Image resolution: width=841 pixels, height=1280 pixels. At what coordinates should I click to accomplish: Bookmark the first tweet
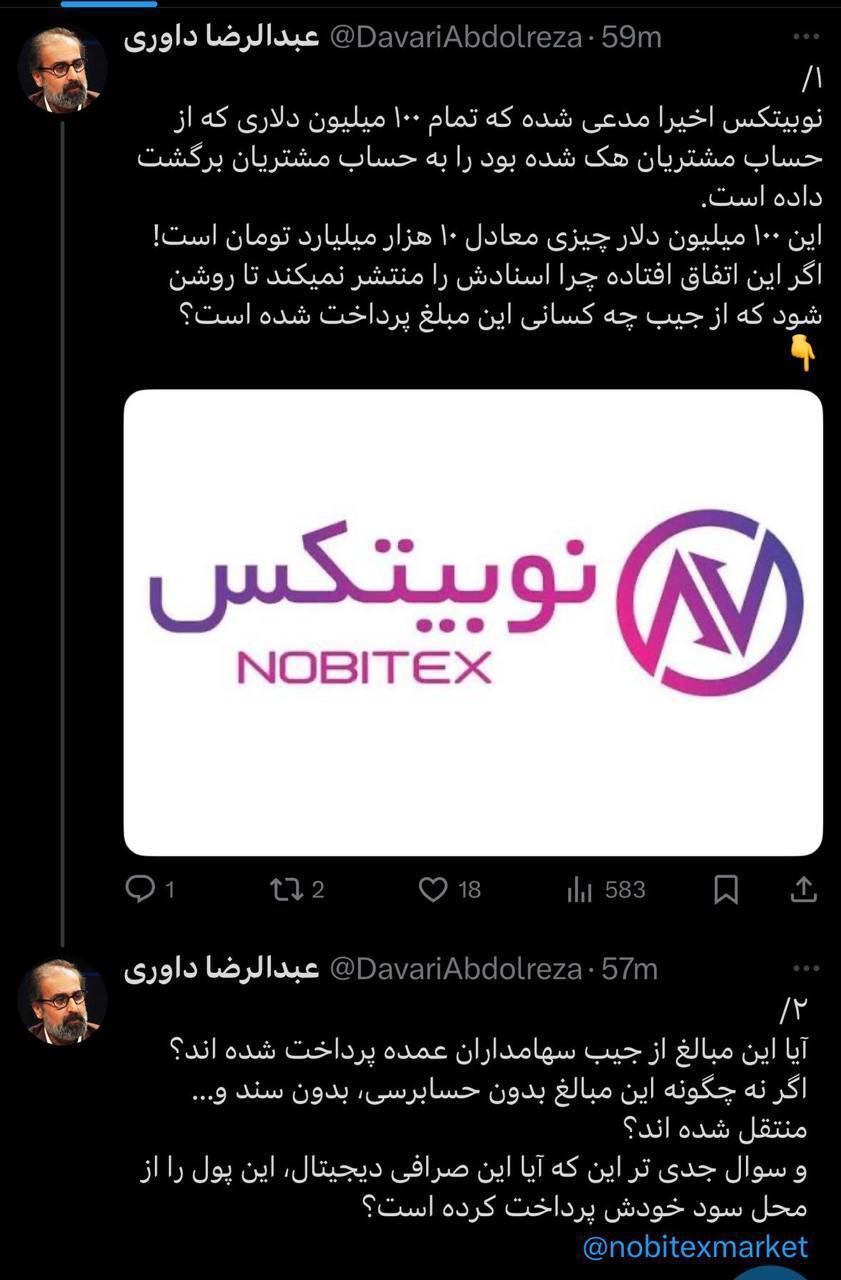[x=726, y=889]
